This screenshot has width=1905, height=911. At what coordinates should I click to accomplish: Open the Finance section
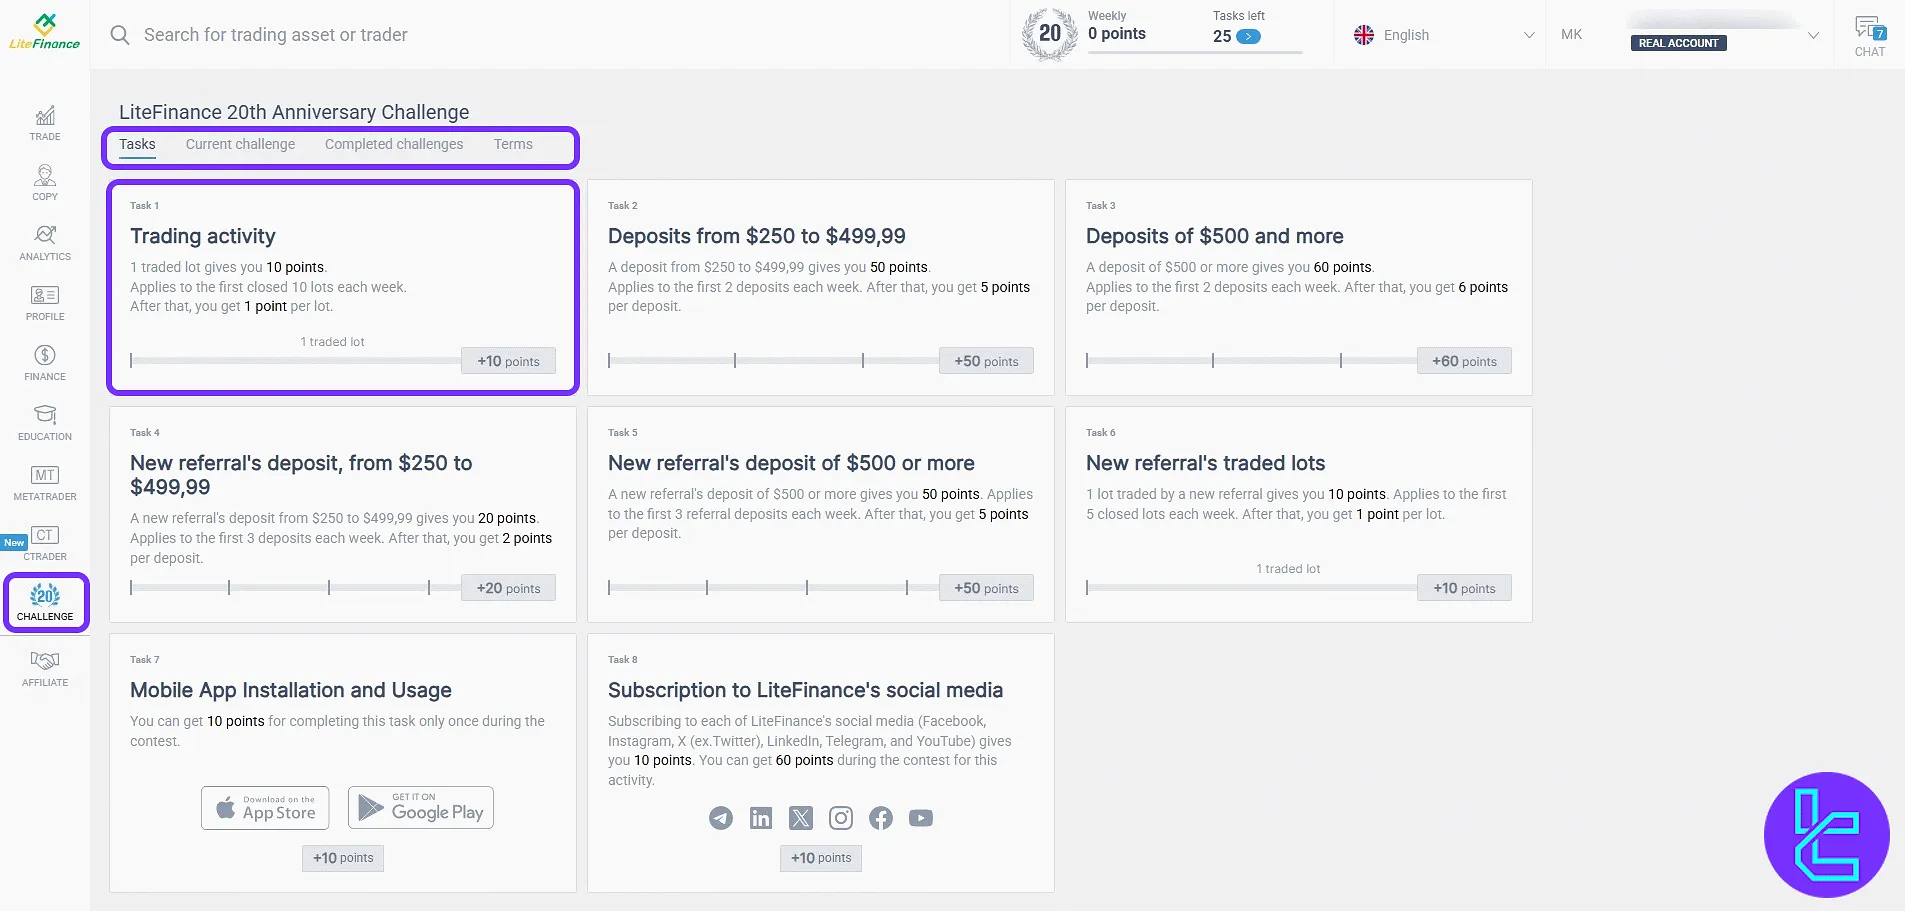pos(45,363)
